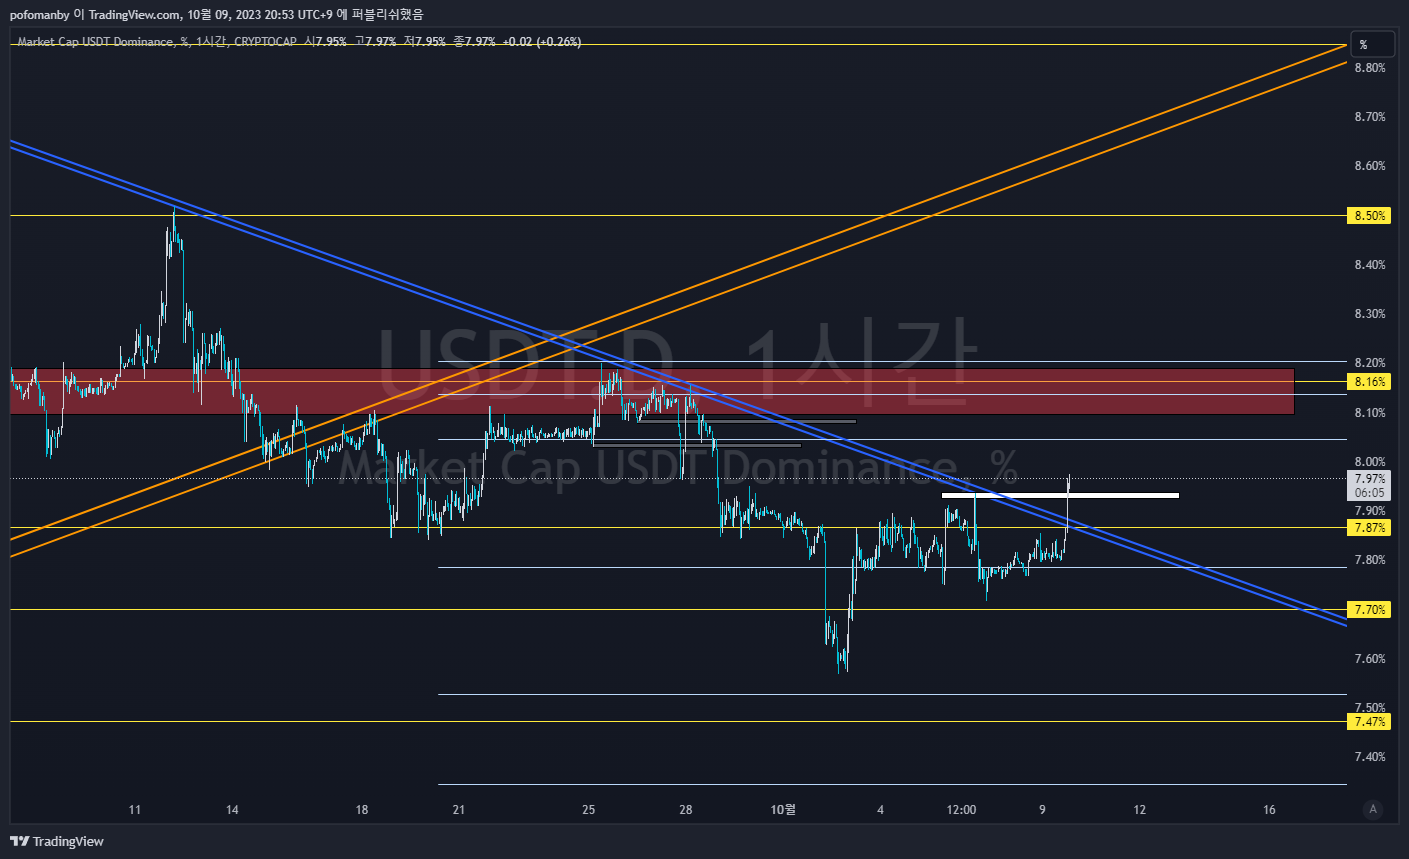Click the 8.00% axis value
This screenshot has width=1409, height=859.
tap(1370, 462)
